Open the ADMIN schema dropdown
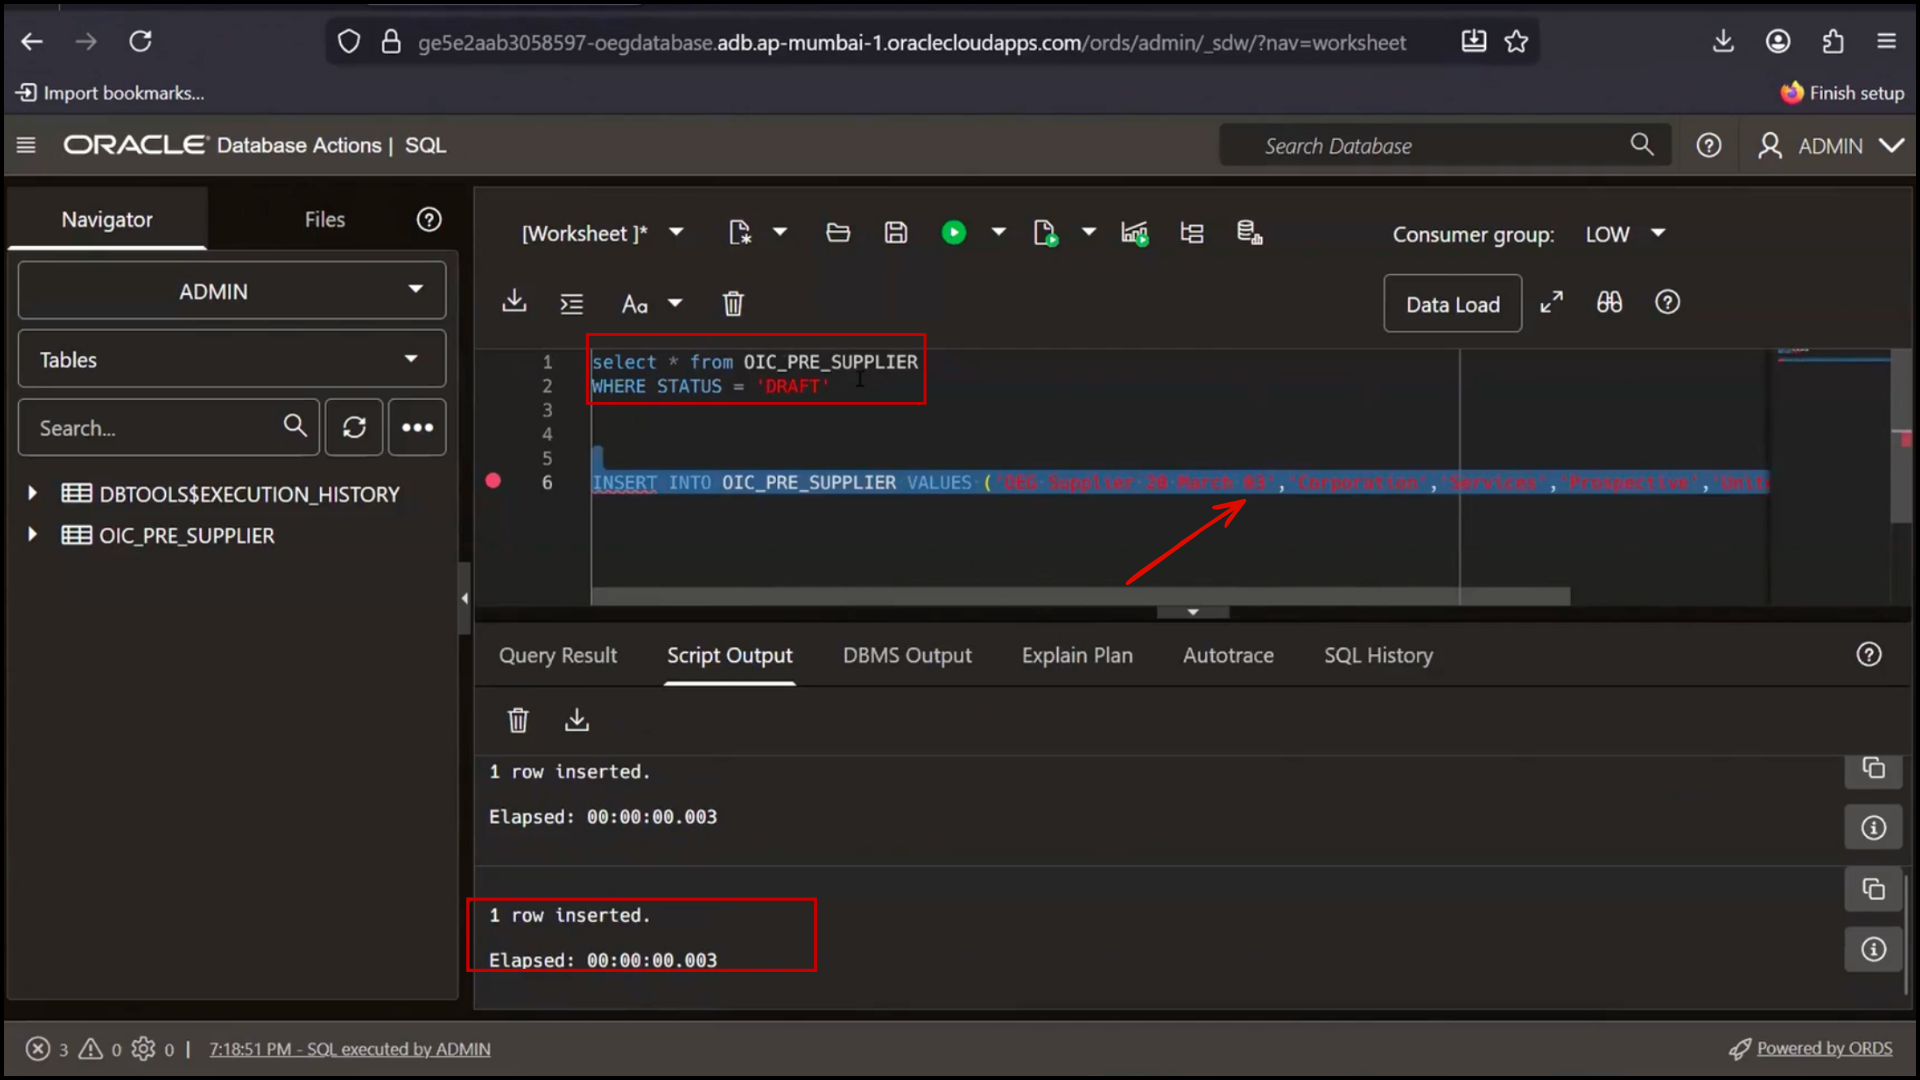The width and height of the screenshot is (1920, 1080). (232, 291)
